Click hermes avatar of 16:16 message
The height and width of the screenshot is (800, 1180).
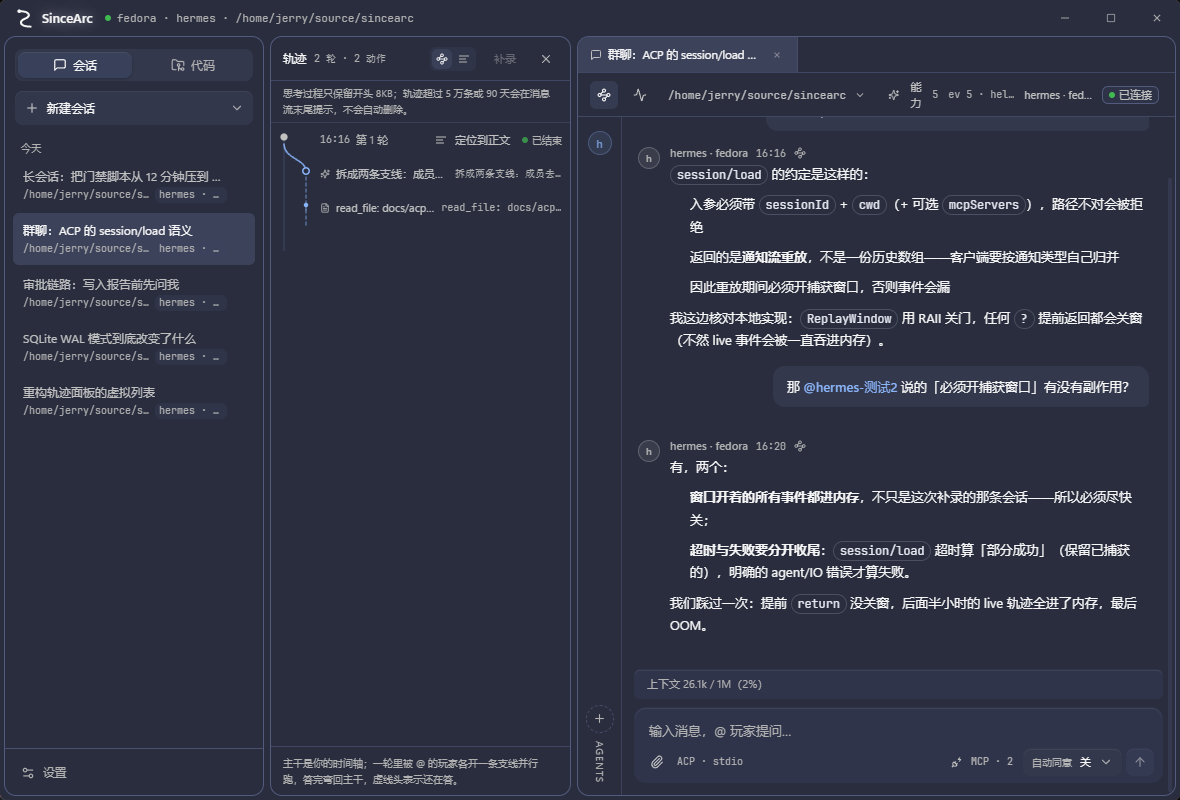pyautogui.click(x=649, y=158)
